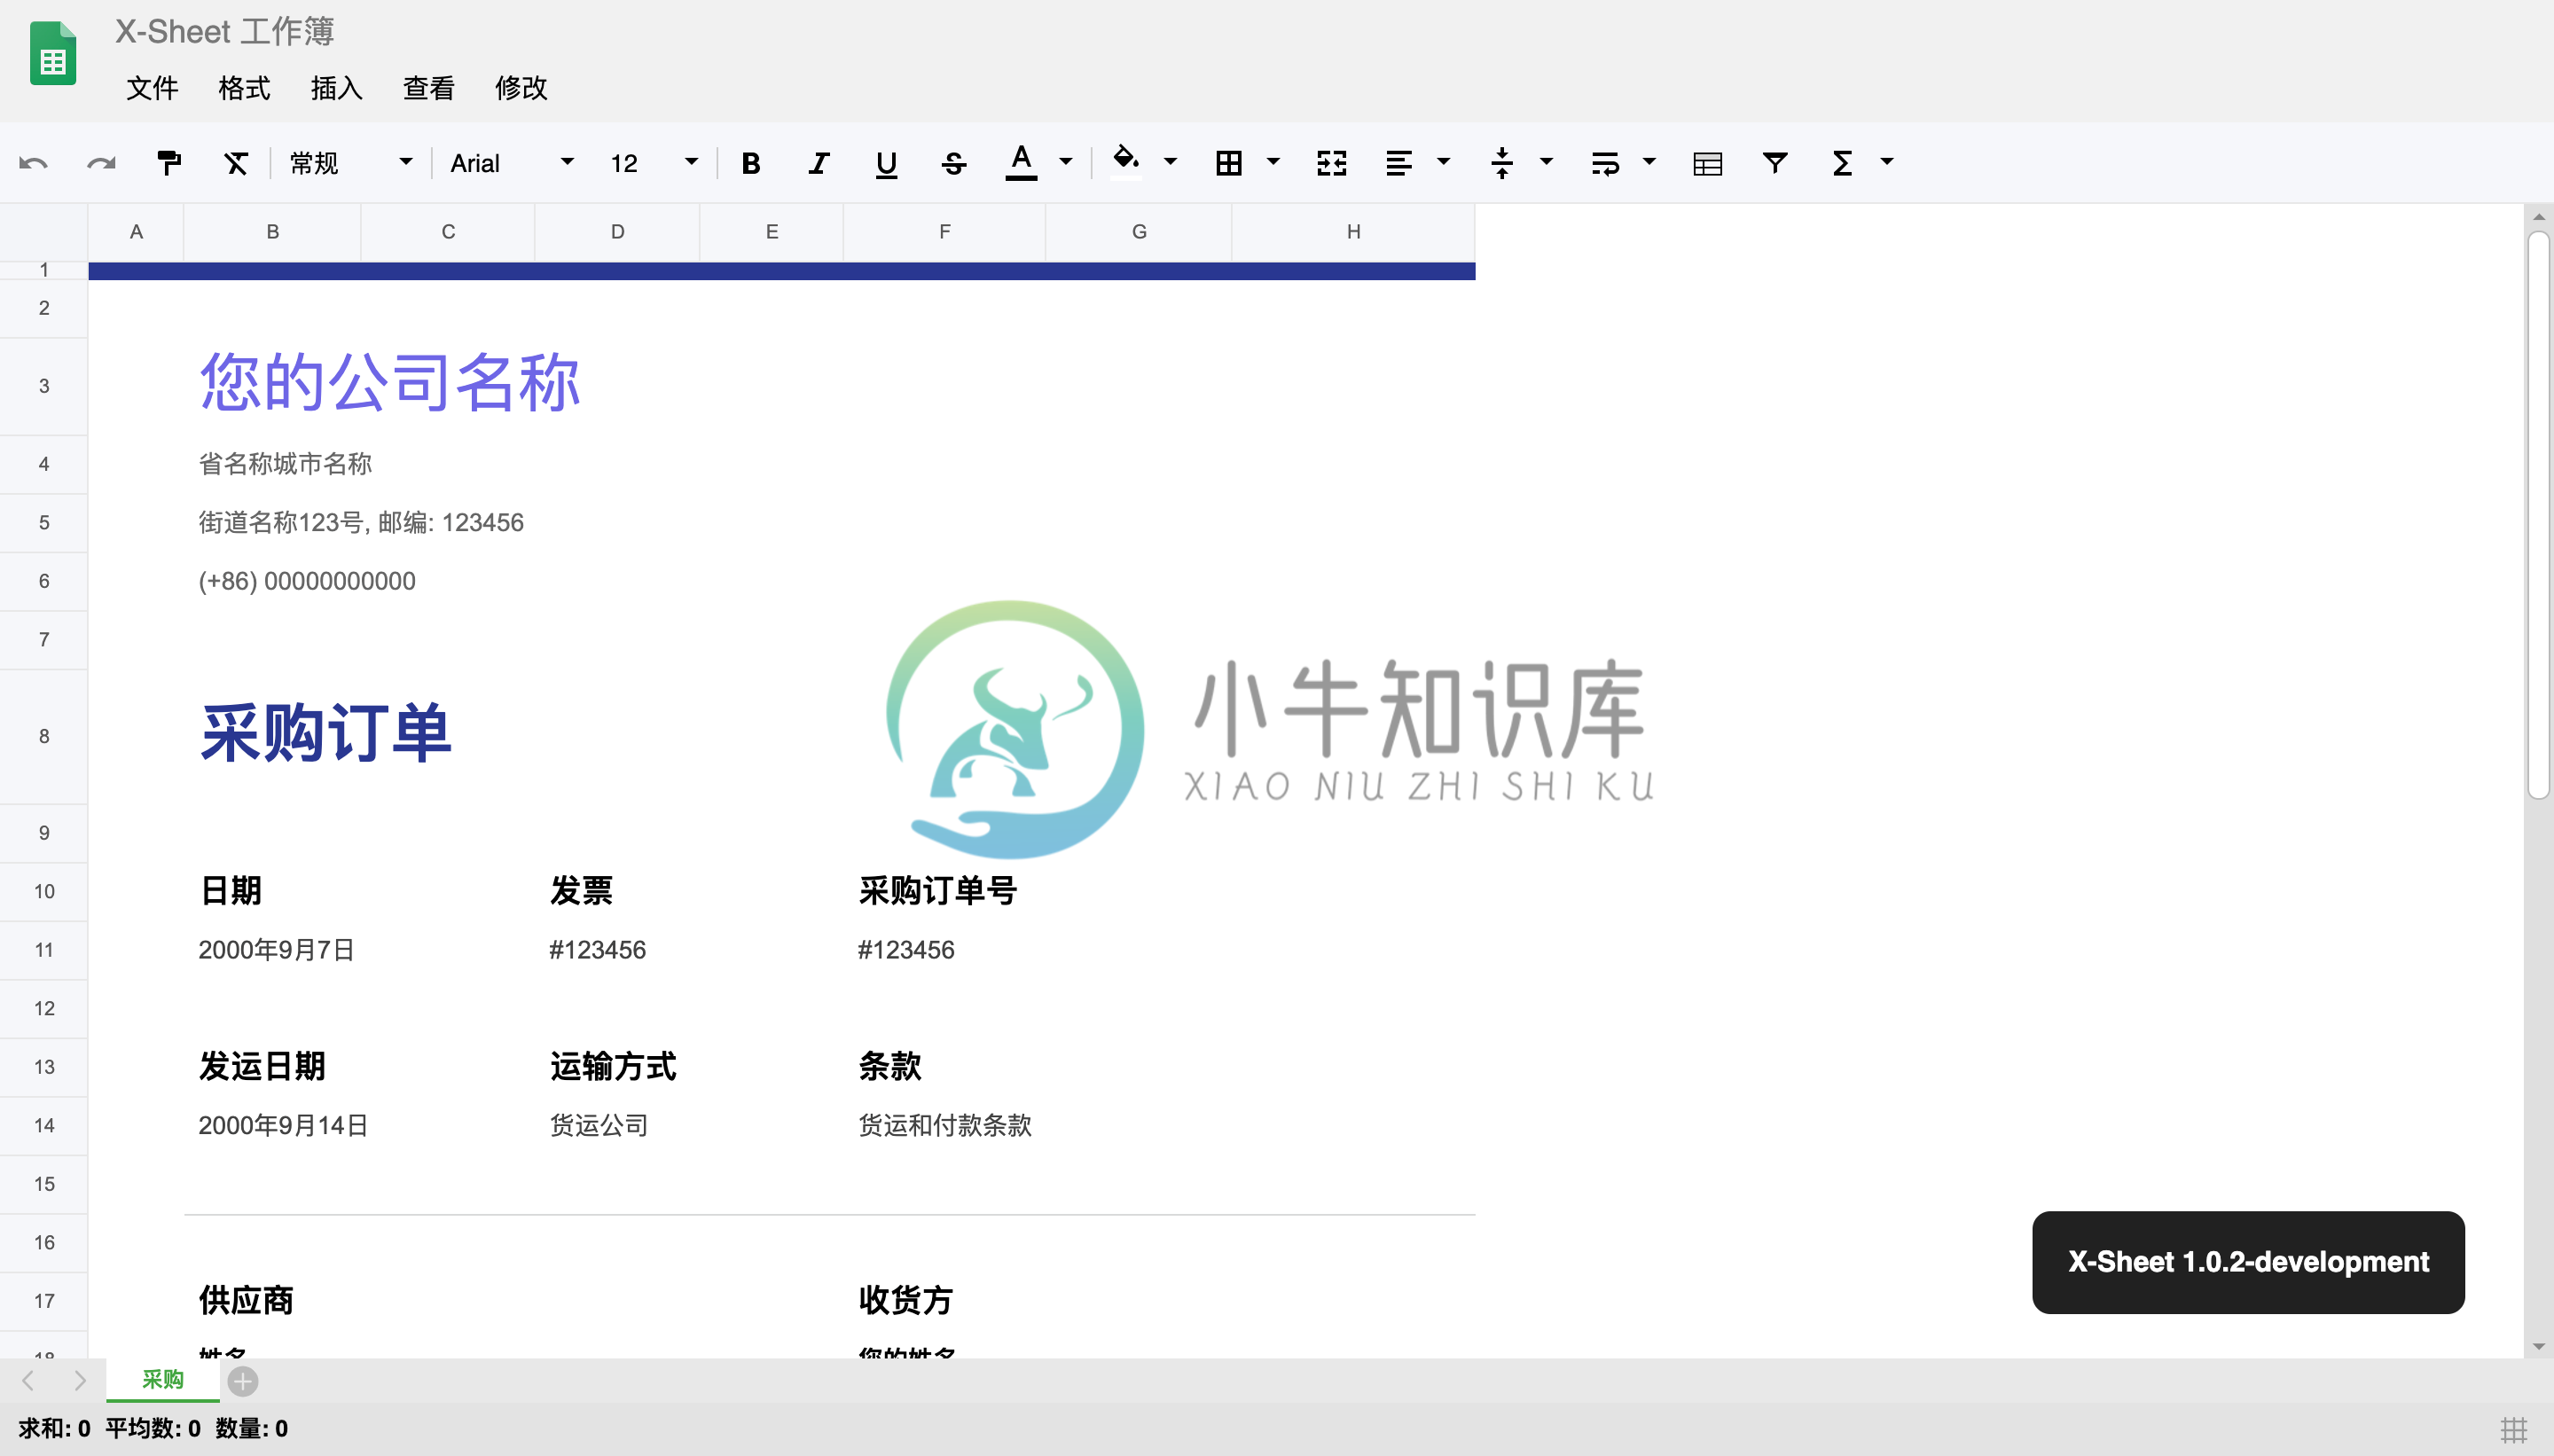Add a new sheet with plus button
Screen dimensions: 2554x1456
(243, 1381)
